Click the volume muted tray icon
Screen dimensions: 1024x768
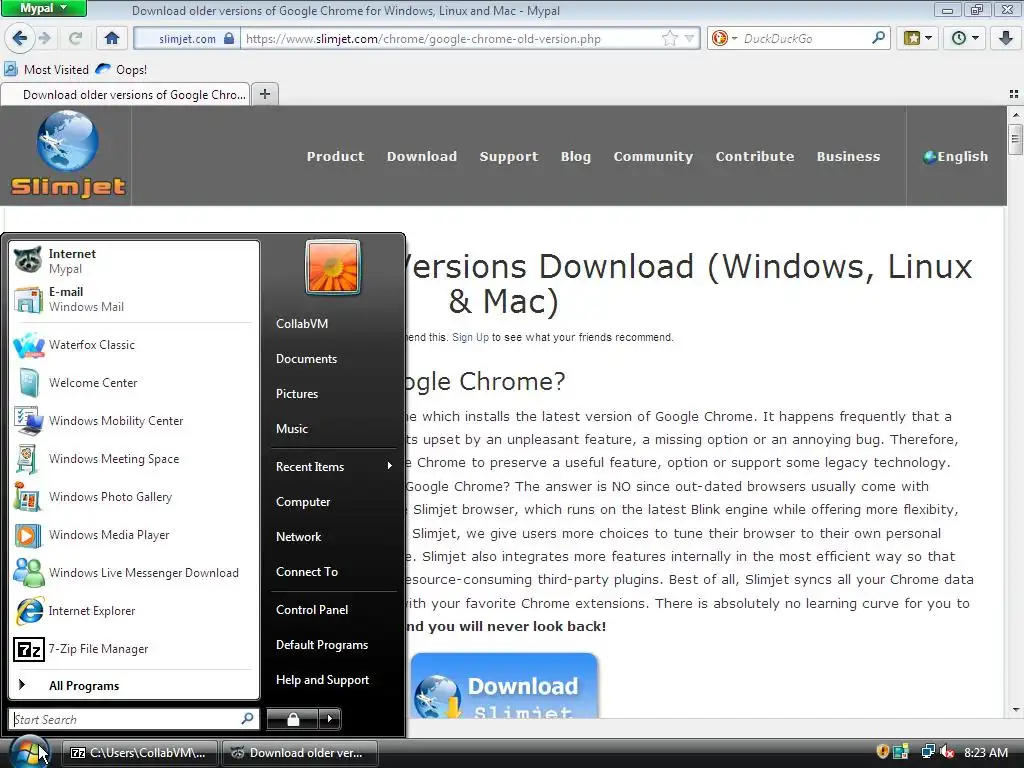(946, 752)
